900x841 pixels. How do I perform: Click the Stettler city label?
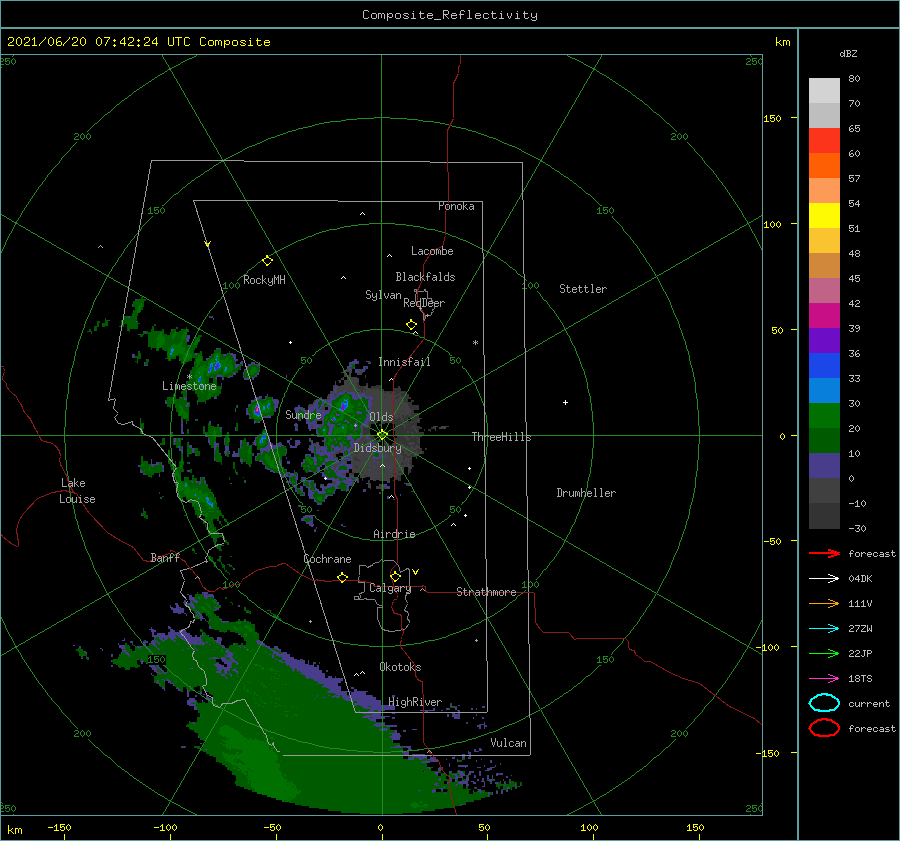click(583, 289)
